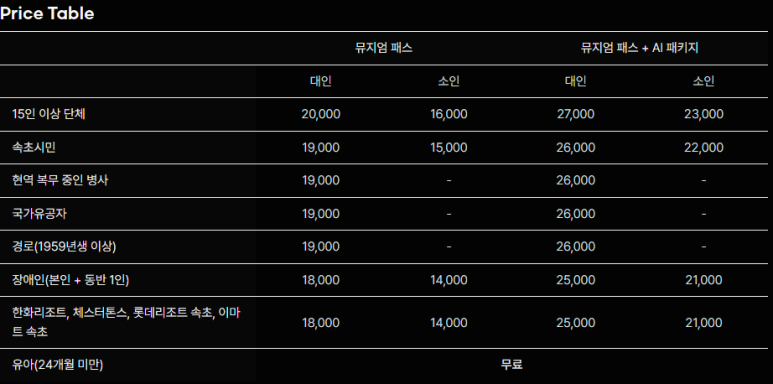The image size is (773, 384).
Task: Click the Price Table heading
Action: point(47,13)
